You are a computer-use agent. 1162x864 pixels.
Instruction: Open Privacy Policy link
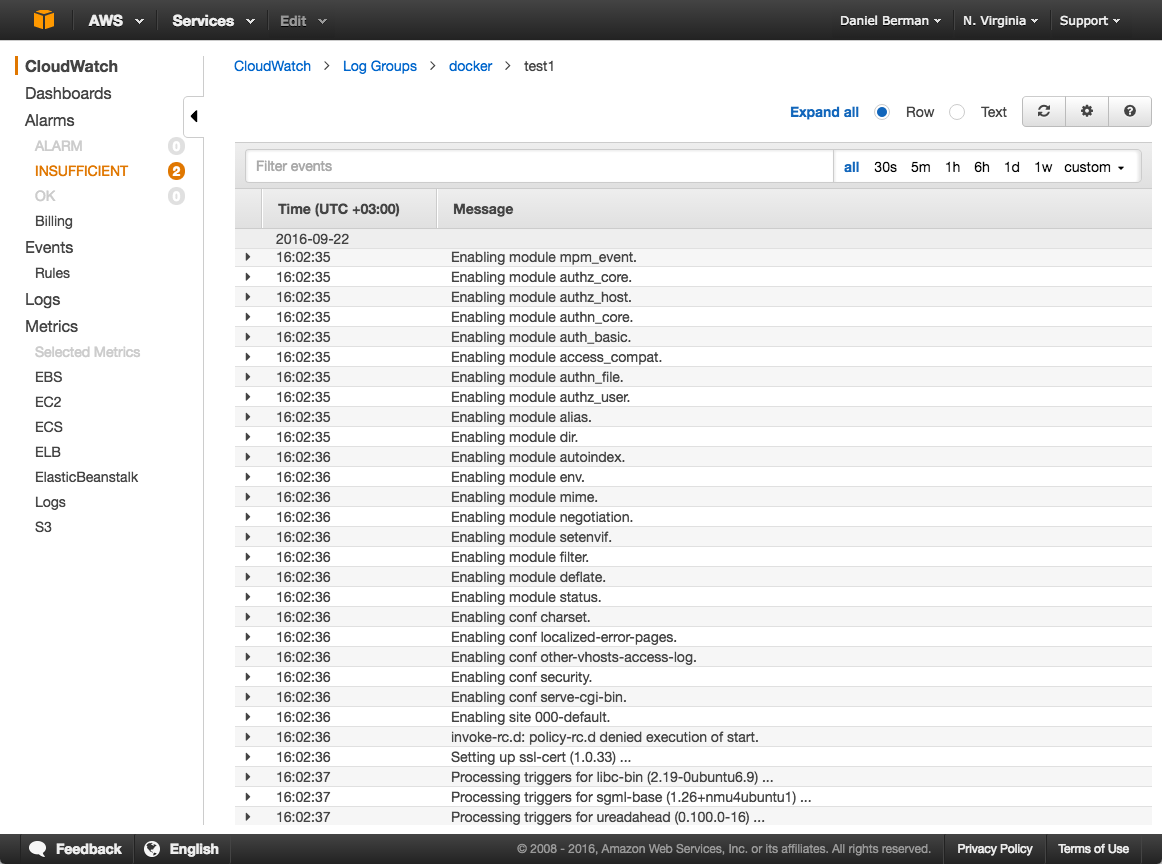pyautogui.click(x=995, y=848)
